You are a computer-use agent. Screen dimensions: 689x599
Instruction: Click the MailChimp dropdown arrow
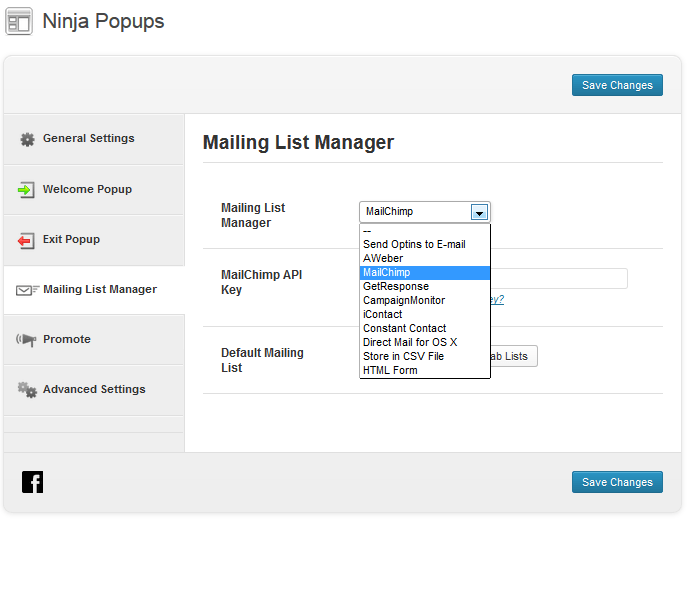(x=479, y=212)
